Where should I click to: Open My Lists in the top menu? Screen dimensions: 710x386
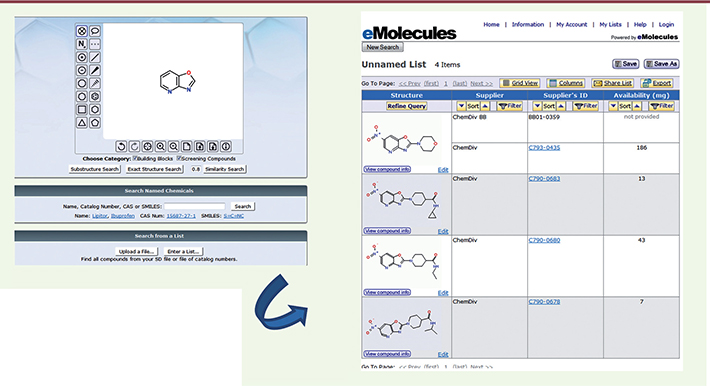pos(610,24)
